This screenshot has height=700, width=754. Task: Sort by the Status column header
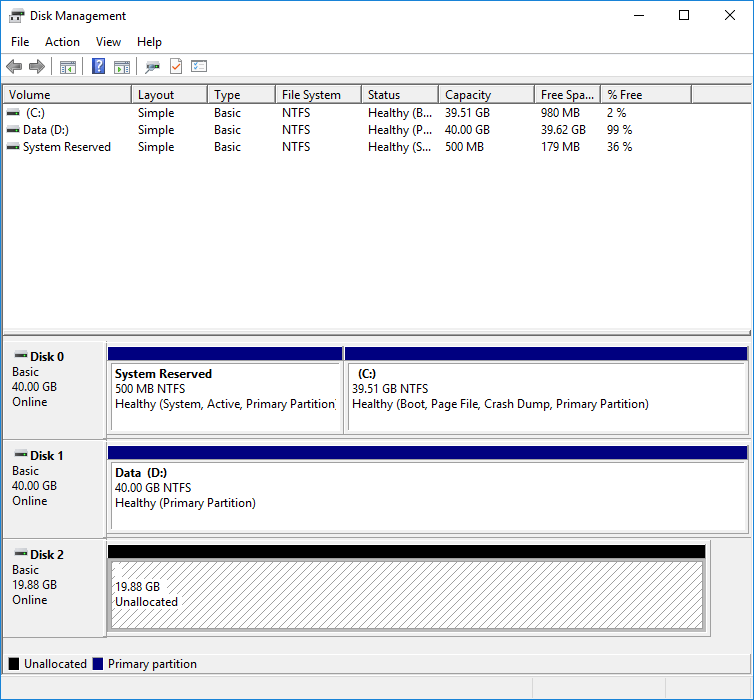(x=400, y=95)
